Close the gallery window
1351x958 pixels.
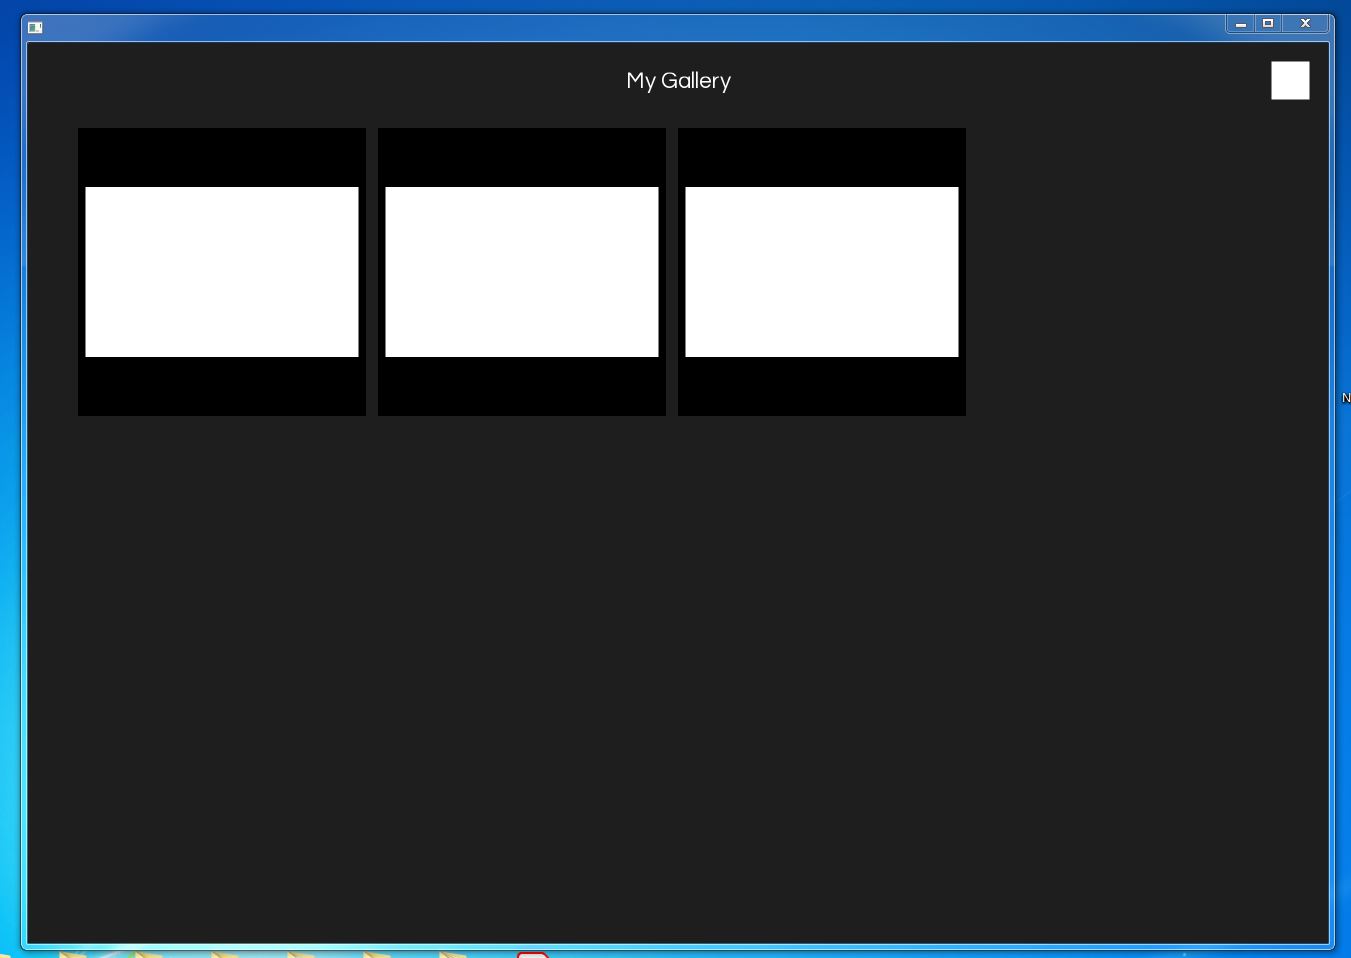[x=1306, y=23]
